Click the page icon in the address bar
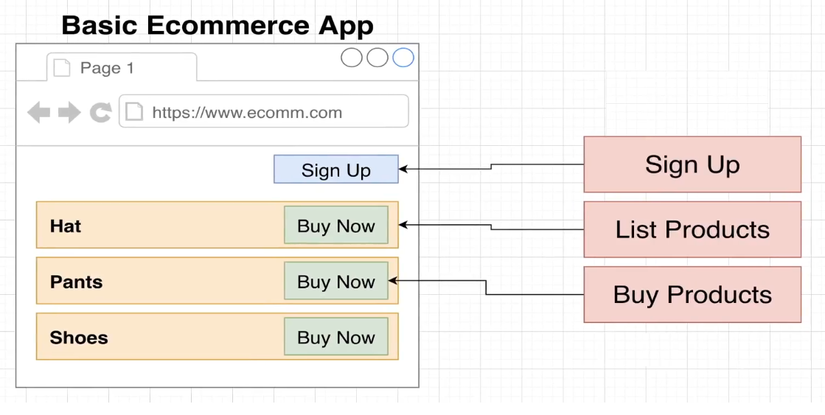 point(134,112)
